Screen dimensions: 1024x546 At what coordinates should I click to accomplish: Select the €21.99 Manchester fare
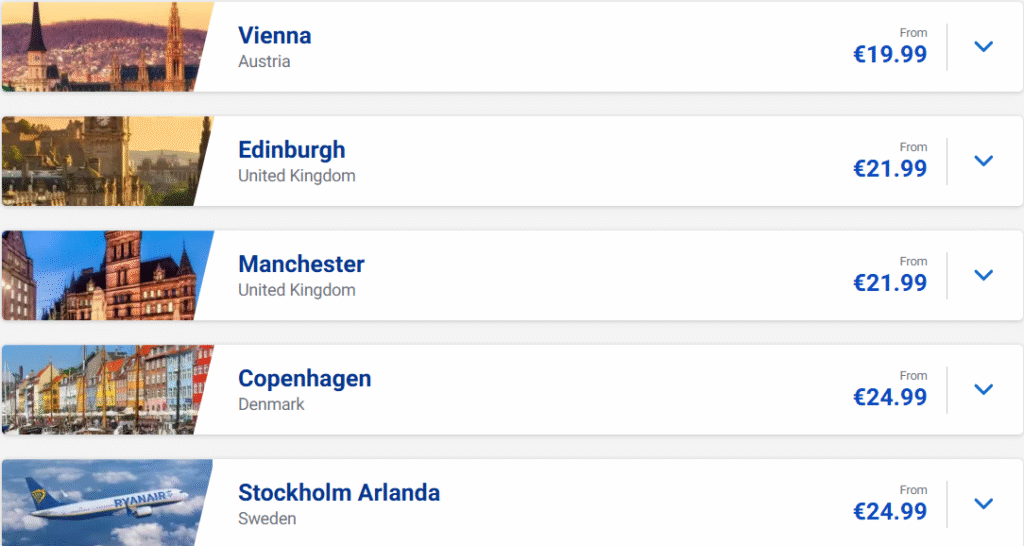point(889,283)
